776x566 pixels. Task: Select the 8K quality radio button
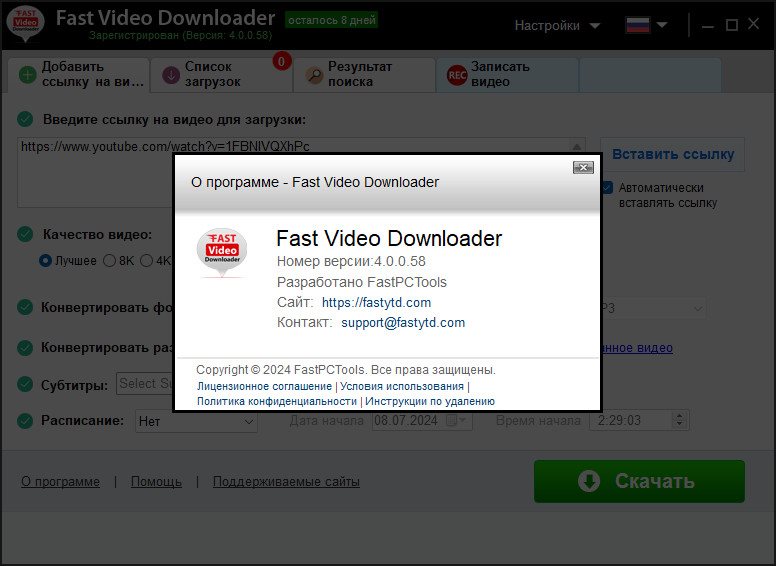[x=109, y=261]
